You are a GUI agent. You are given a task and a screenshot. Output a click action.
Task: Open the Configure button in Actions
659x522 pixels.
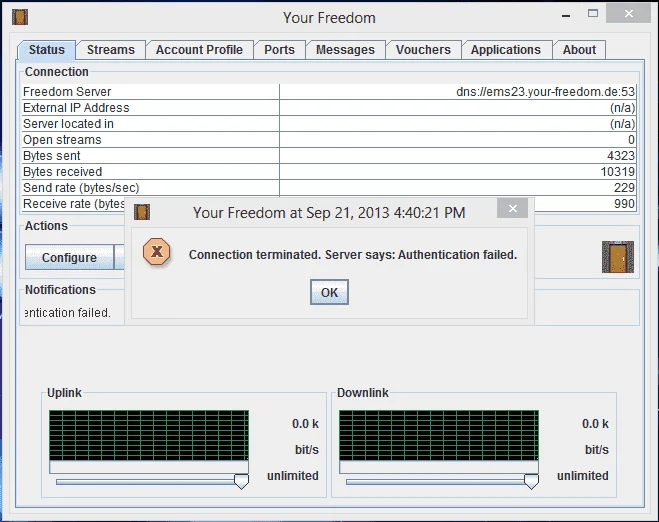pos(69,257)
